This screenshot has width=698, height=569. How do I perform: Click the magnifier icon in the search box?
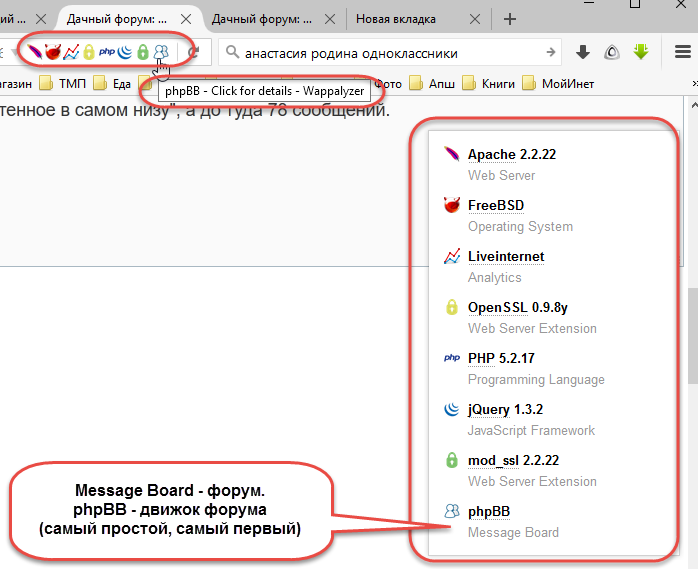[232, 53]
